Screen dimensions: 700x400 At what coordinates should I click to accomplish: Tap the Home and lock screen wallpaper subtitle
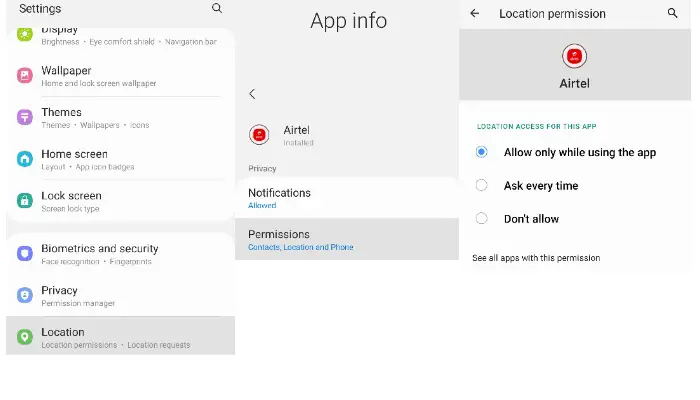click(99, 83)
